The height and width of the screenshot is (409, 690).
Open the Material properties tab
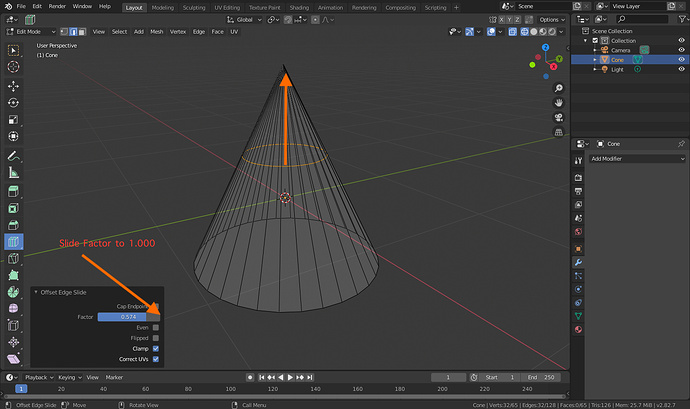578,329
